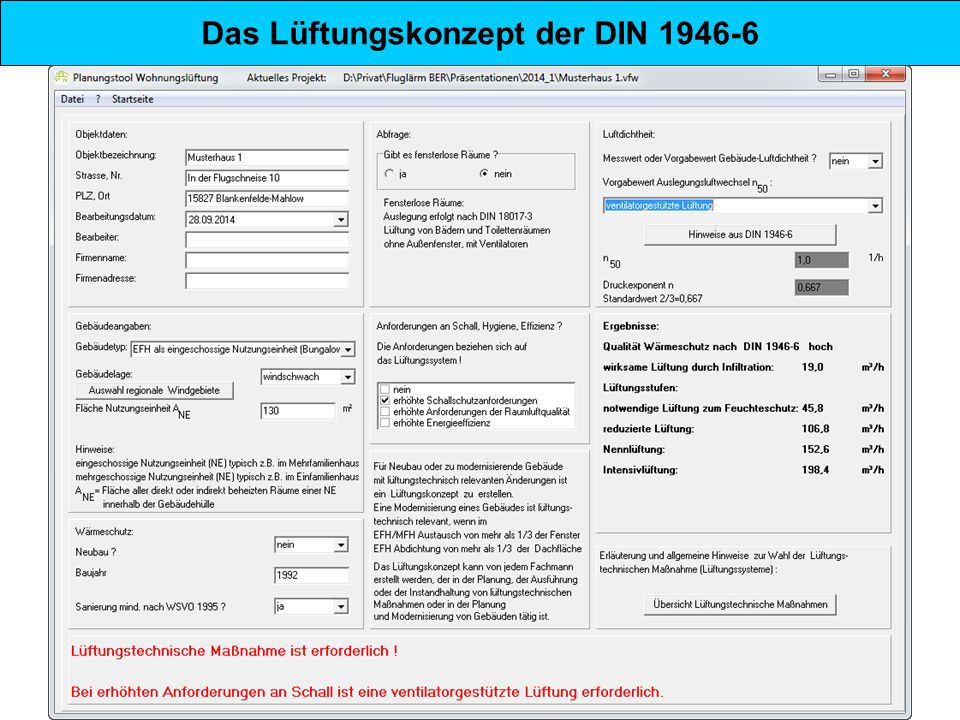
Task: Open the Bearbeitungsdatum date dropdown
Action: pyautogui.click(x=341, y=219)
